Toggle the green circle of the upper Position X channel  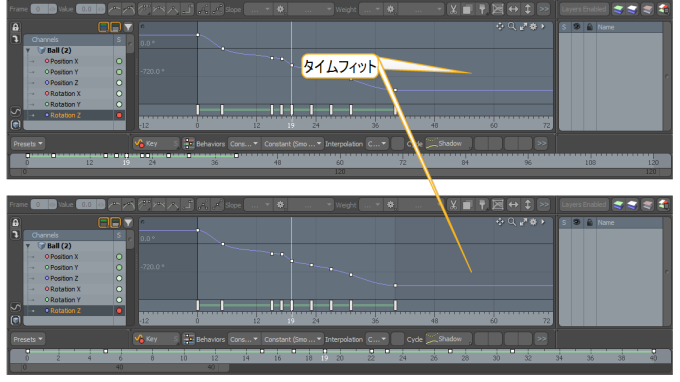tap(119, 61)
